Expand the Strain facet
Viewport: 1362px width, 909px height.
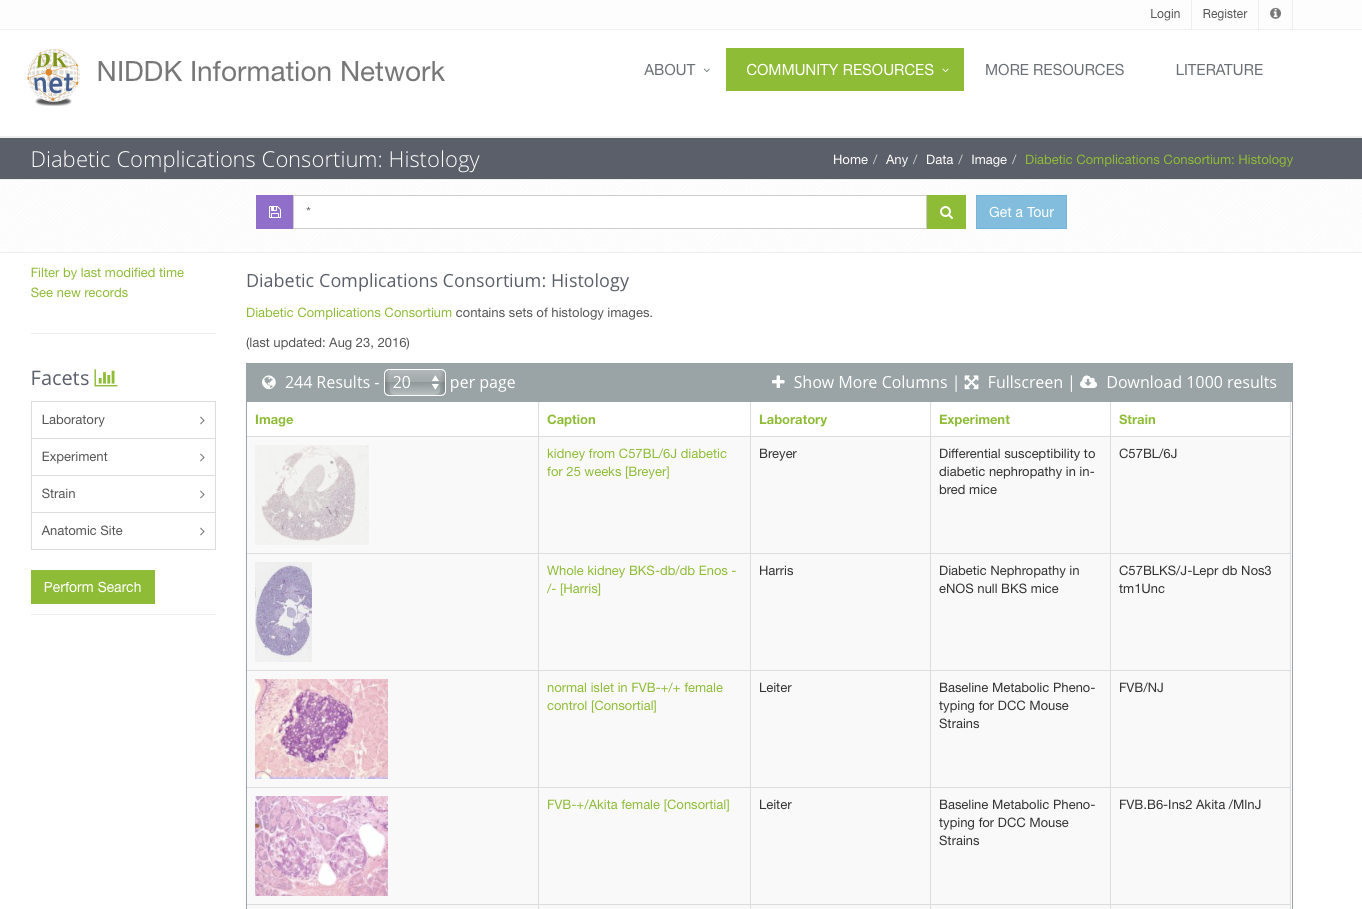[123, 494]
